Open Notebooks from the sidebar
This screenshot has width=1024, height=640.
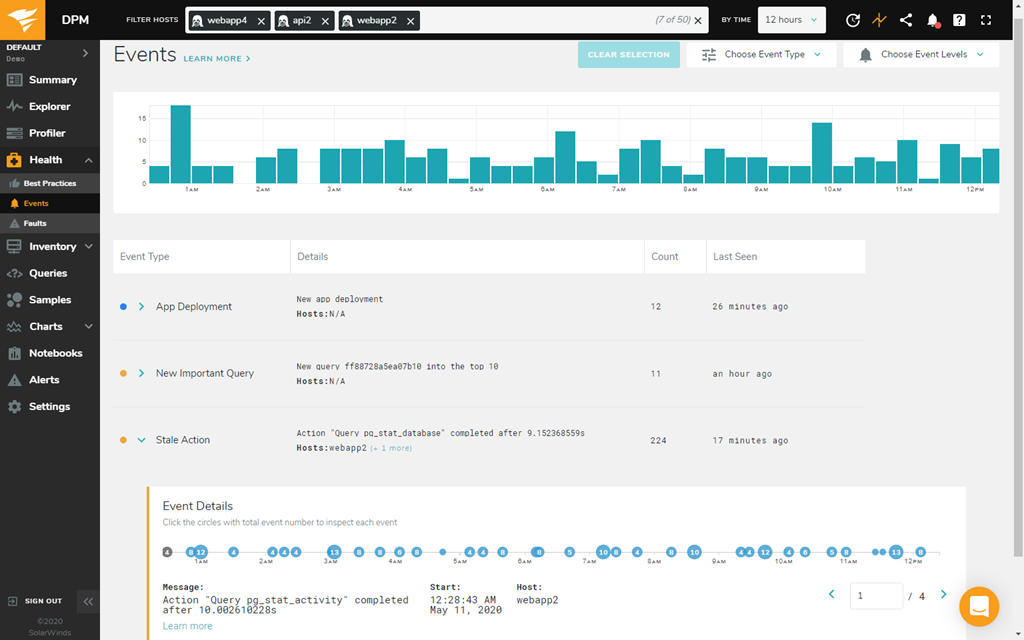click(50, 353)
